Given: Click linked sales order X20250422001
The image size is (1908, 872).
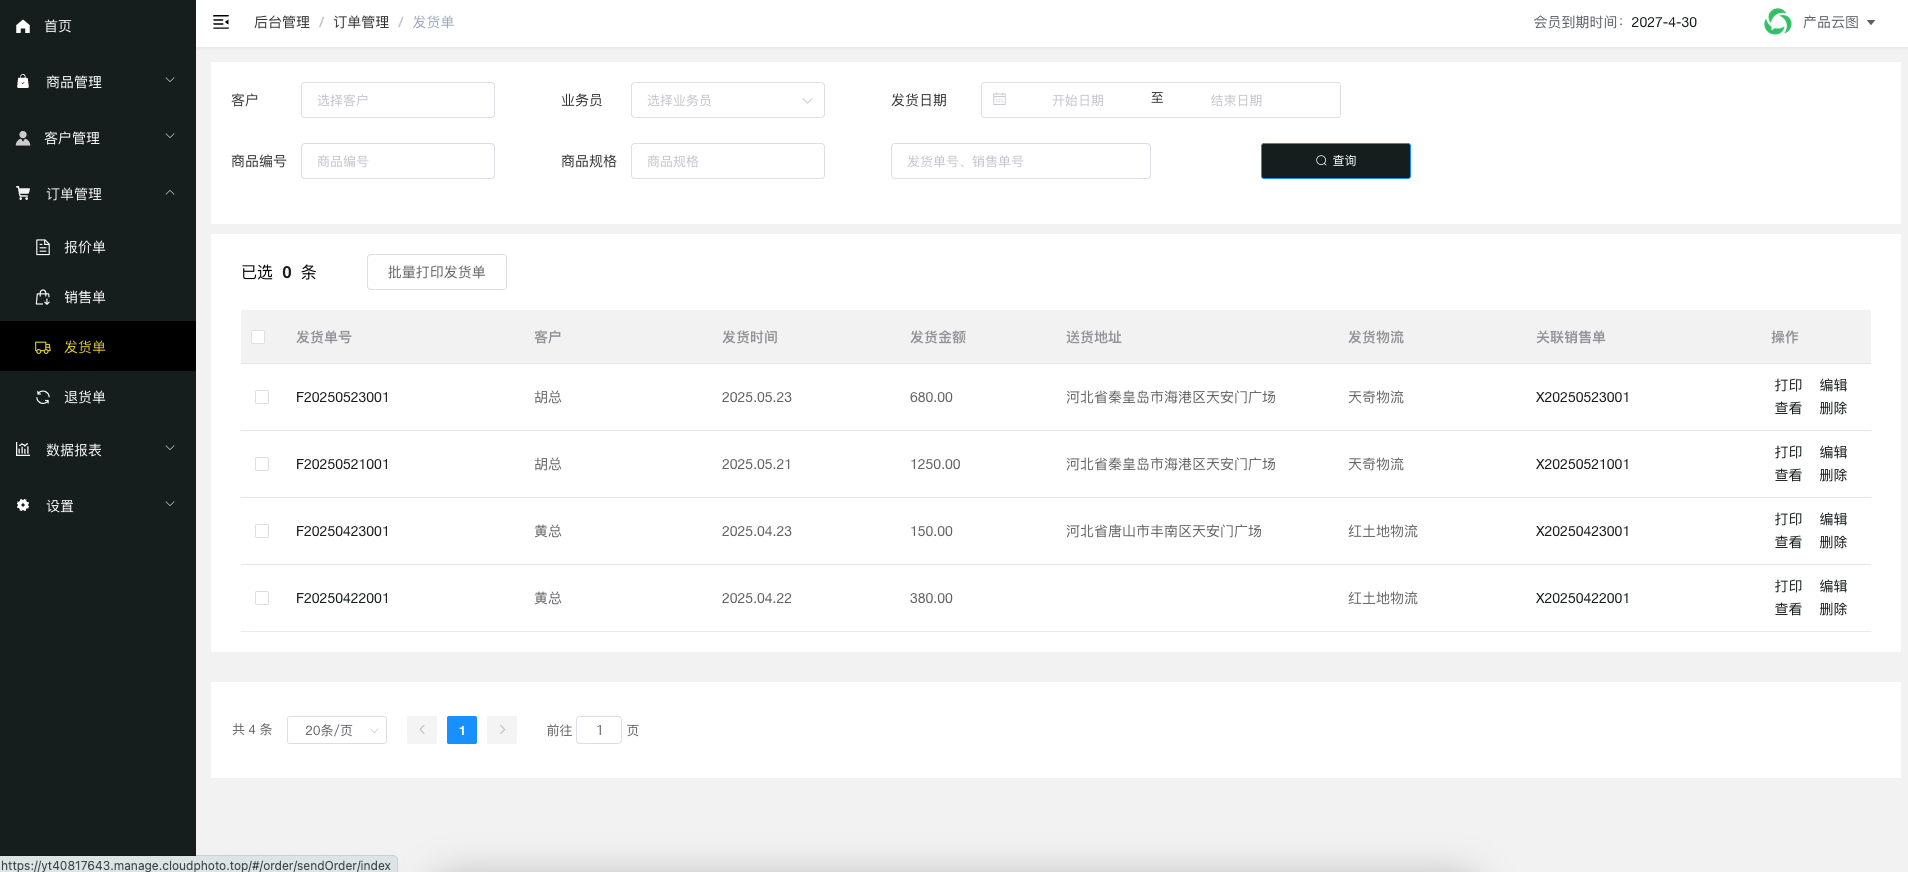Looking at the screenshot, I should click(x=1582, y=598).
